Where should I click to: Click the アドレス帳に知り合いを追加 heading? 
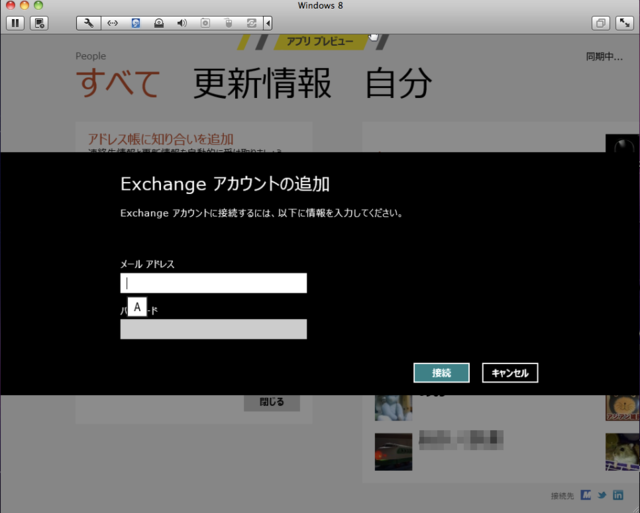(x=161, y=139)
